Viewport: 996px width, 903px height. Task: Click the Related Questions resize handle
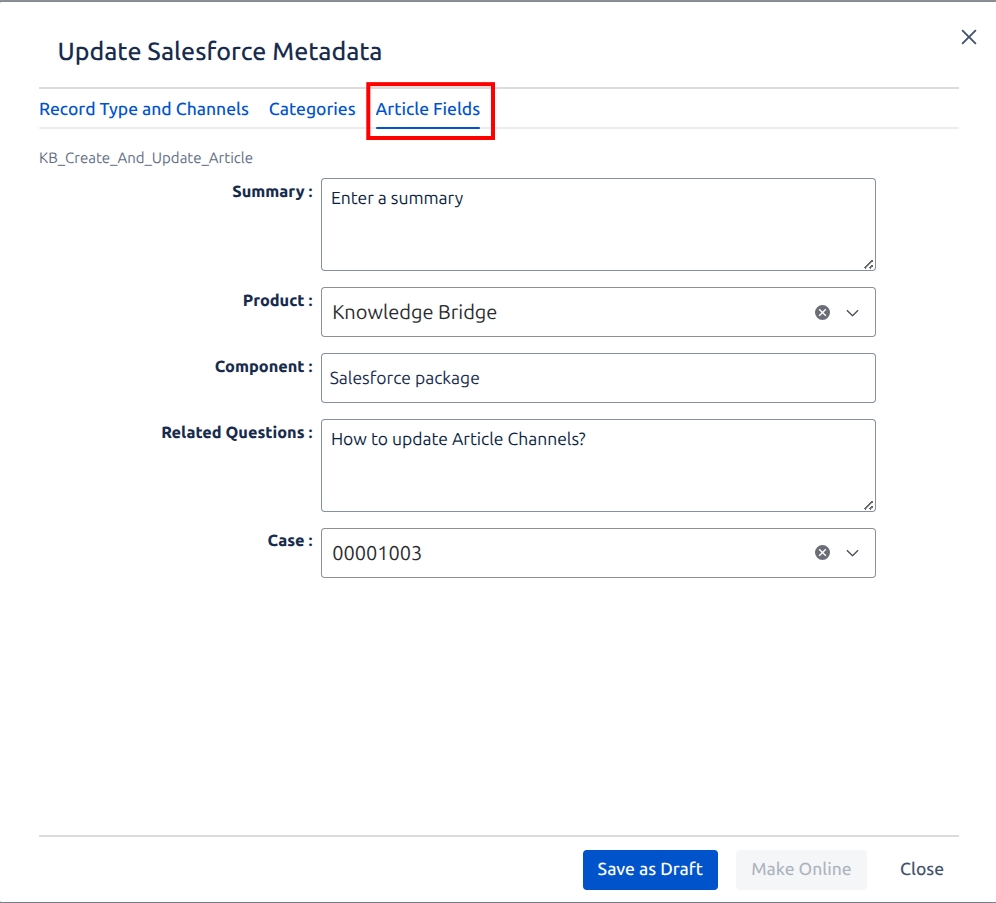(x=868, y=505)
